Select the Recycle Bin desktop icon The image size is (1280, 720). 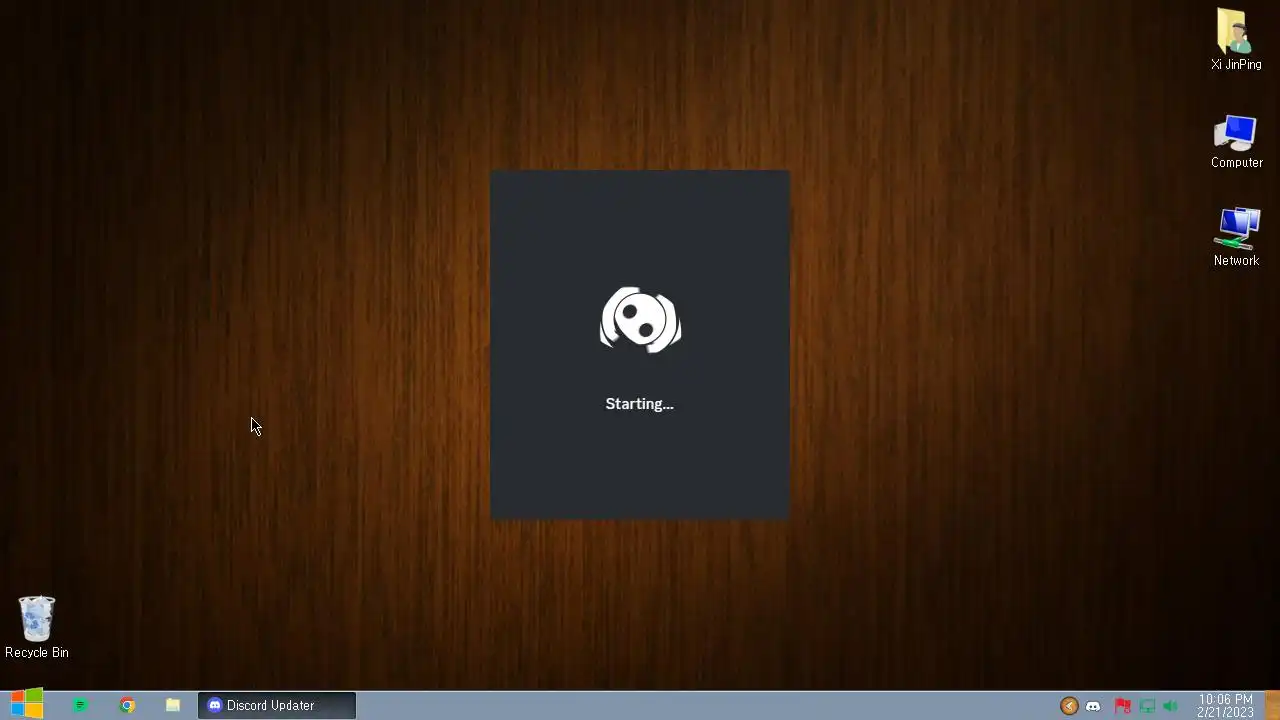pyautogui.click(x=37, y=628)
